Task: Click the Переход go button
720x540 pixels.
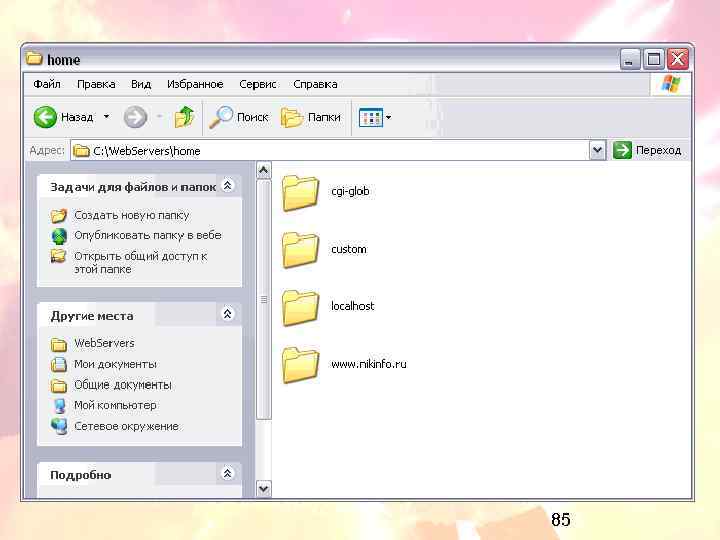Action: pyautogui.click(x=647, y=150)
